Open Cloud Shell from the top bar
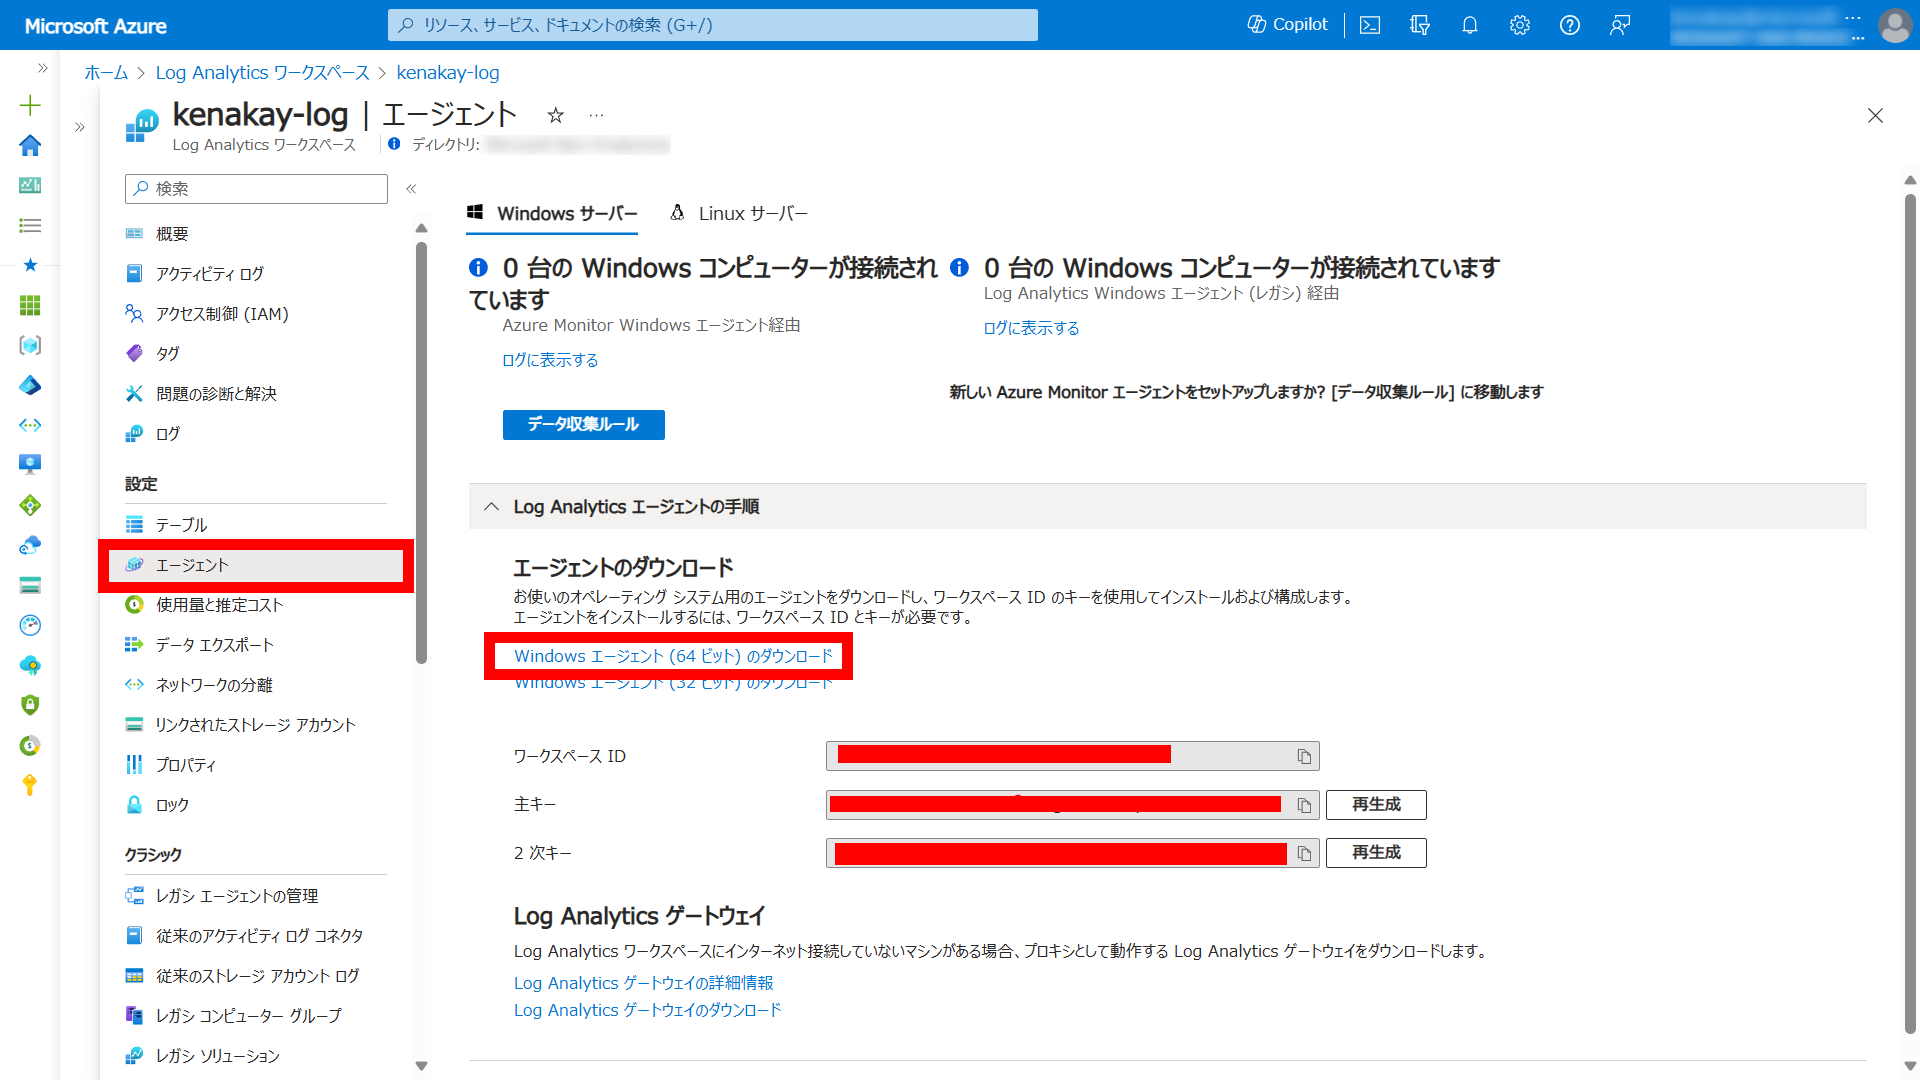The width and height of the screenshot is (1920, 1080). (x=1370, y=25)
